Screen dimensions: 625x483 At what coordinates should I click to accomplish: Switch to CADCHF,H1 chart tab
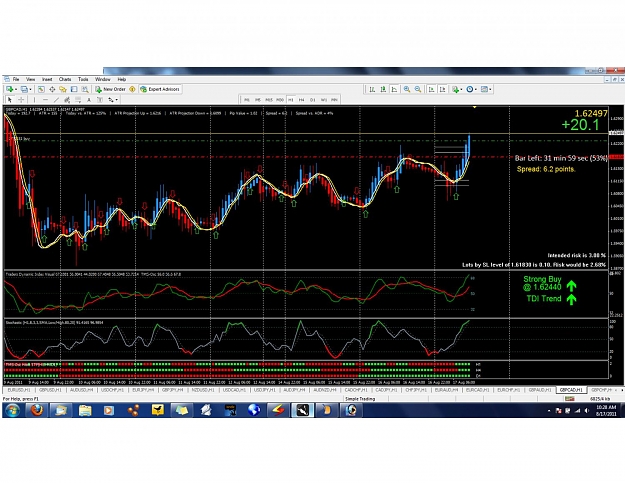coord(356,390)
